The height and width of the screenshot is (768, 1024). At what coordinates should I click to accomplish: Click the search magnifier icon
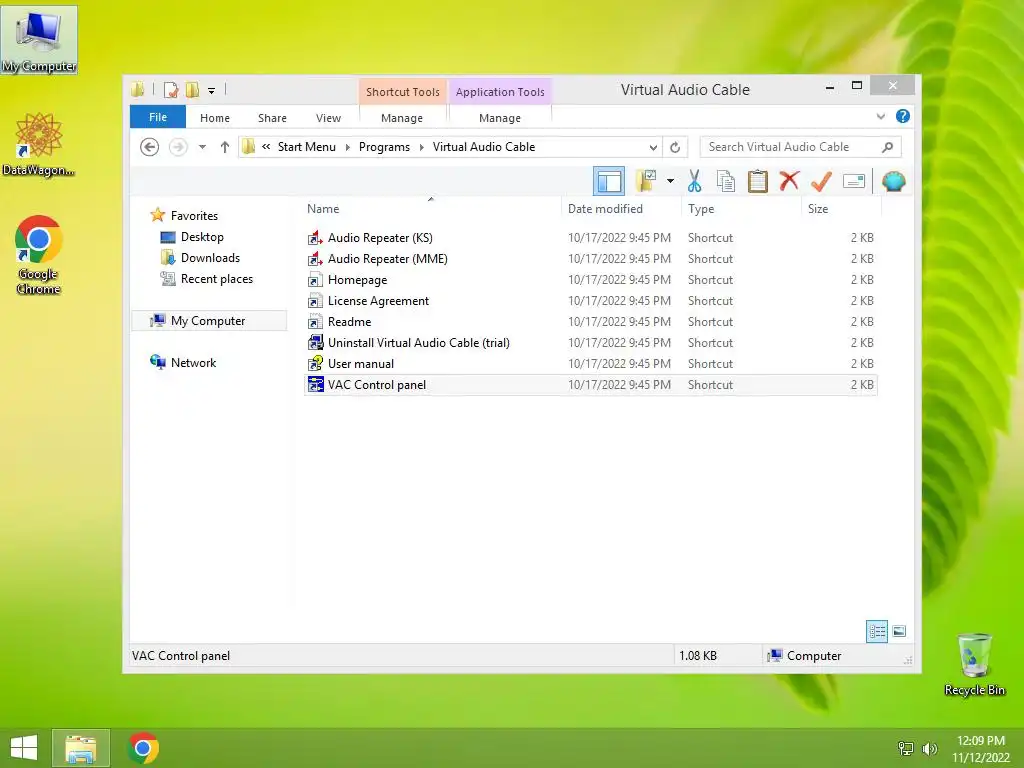[887, 147]
